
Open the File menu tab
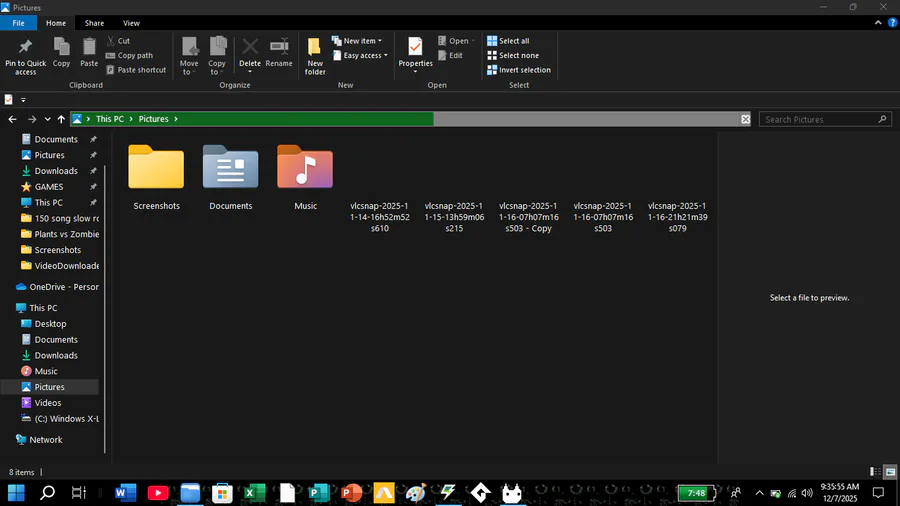(x=18, y=23)
